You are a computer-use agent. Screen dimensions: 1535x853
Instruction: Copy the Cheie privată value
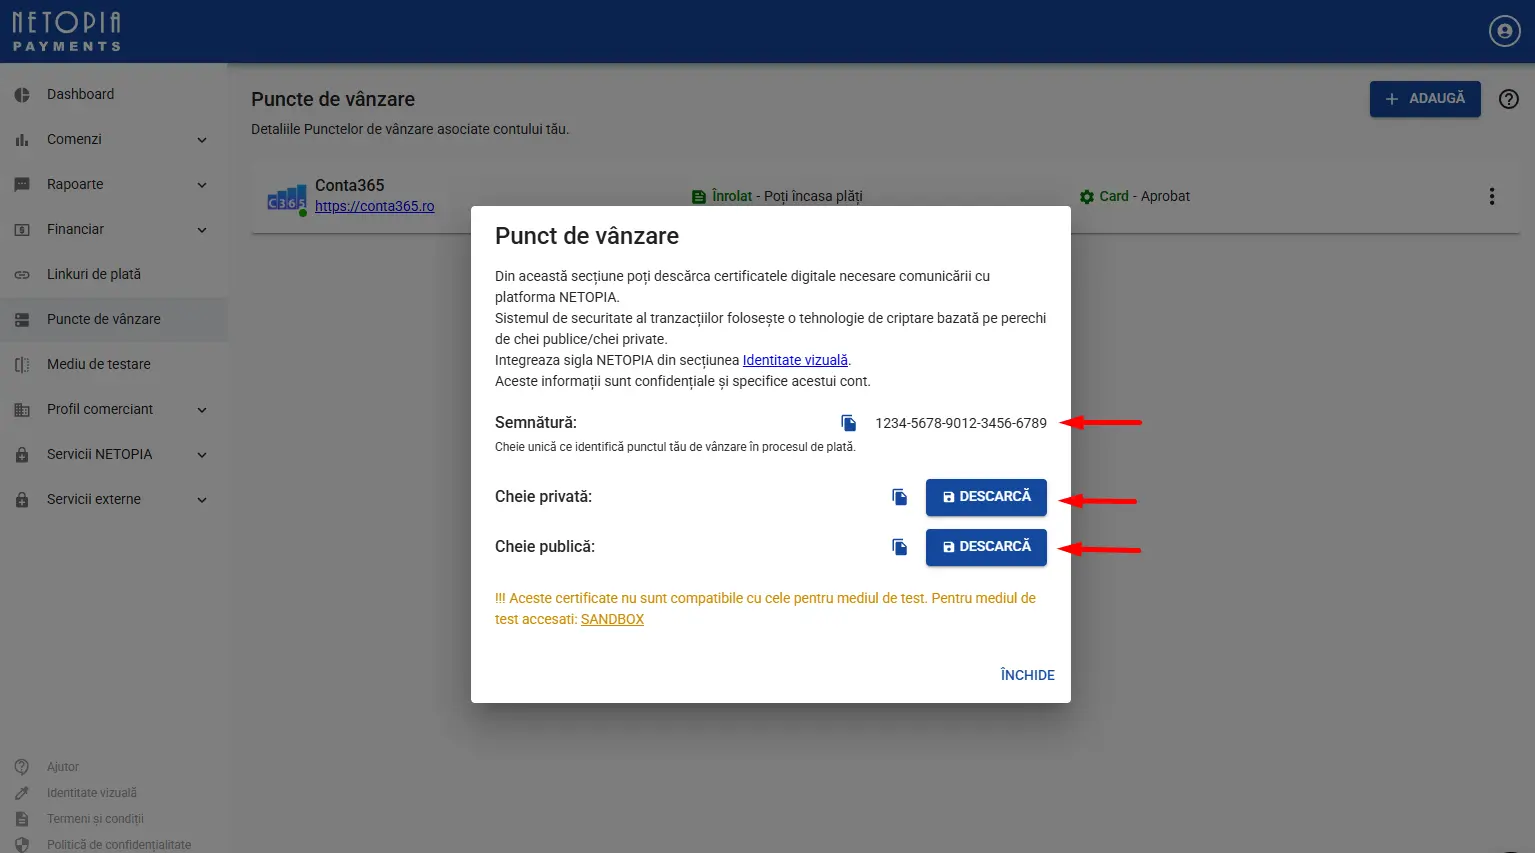click(x=899, y=497)
